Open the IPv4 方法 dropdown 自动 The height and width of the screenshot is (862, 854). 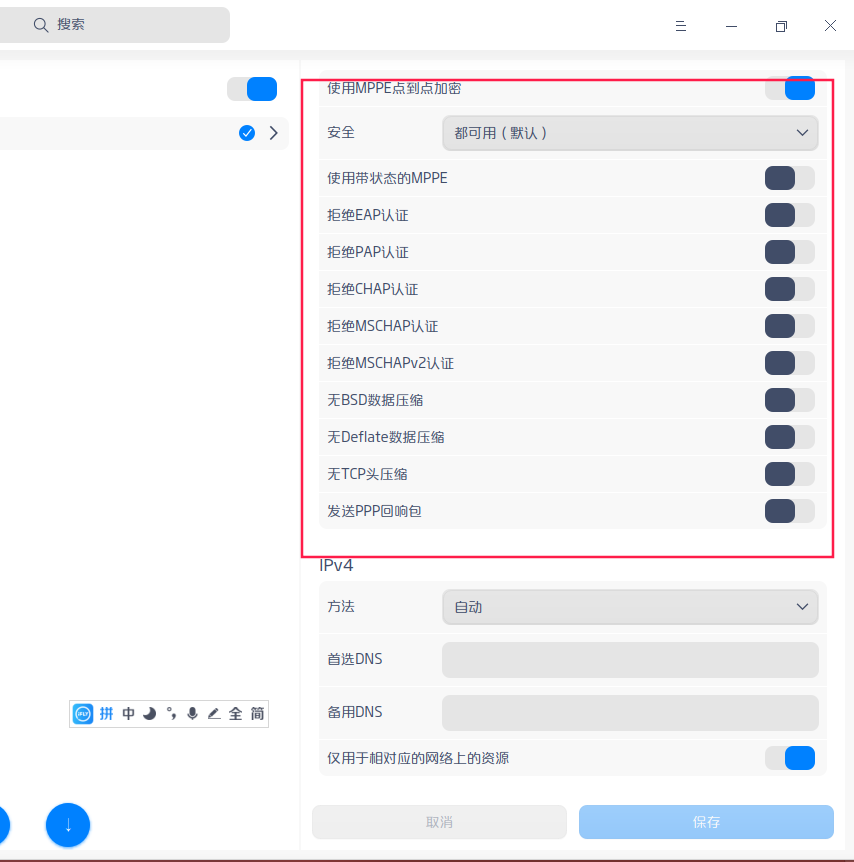tap(630, 607)
